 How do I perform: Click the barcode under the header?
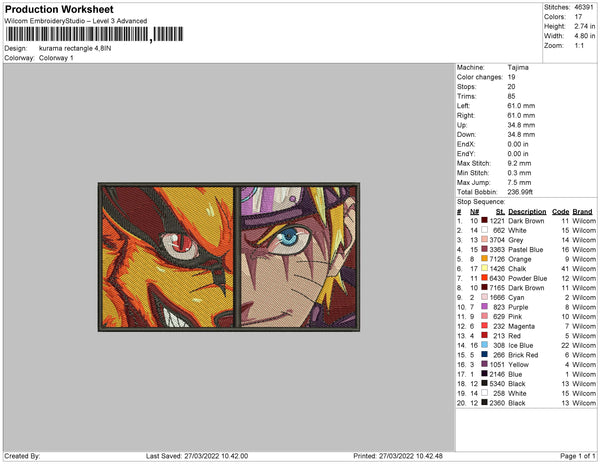(x=94, y=34)
